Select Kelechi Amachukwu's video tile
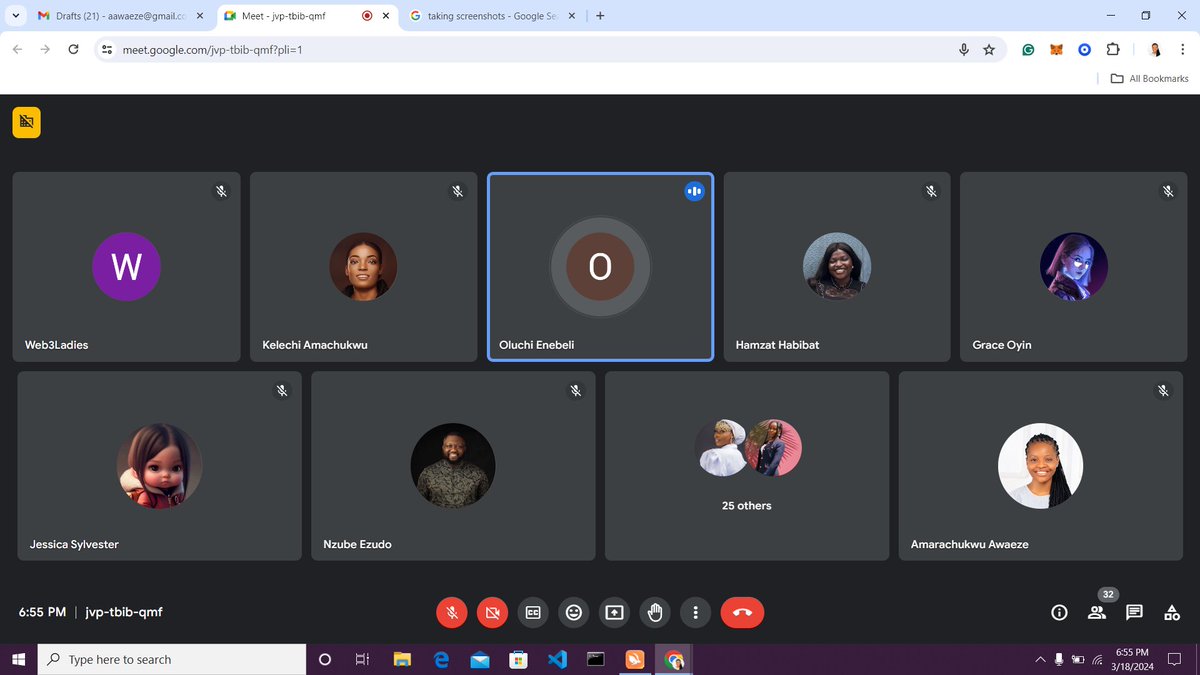 tap(363, 267)
